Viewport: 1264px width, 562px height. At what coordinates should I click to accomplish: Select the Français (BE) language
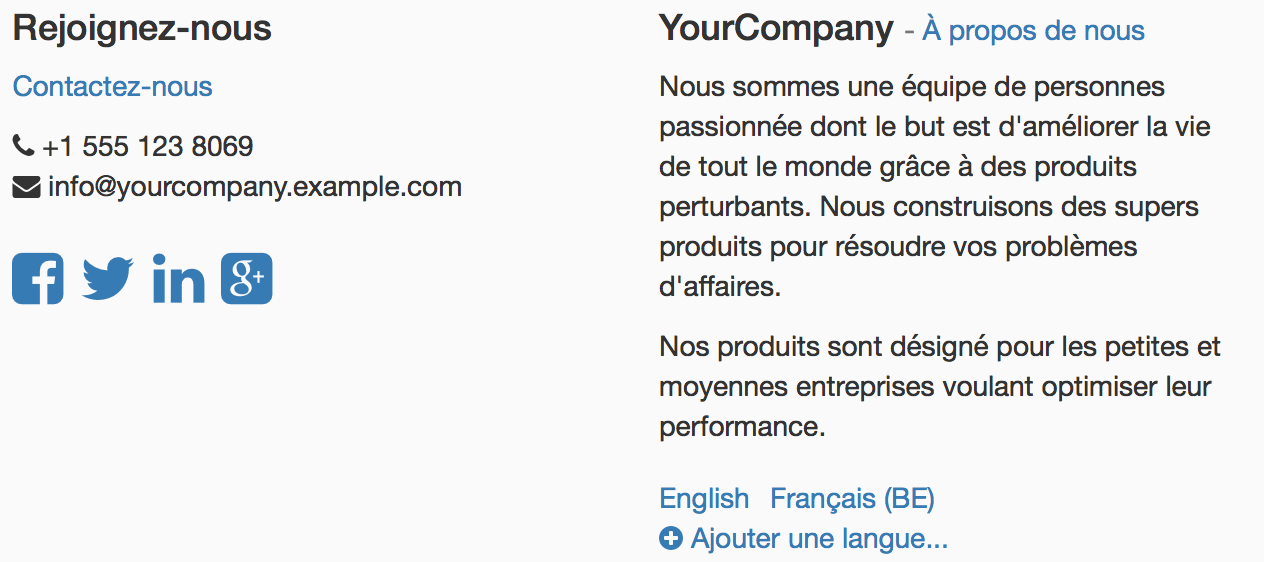click(x=852, y=498)
